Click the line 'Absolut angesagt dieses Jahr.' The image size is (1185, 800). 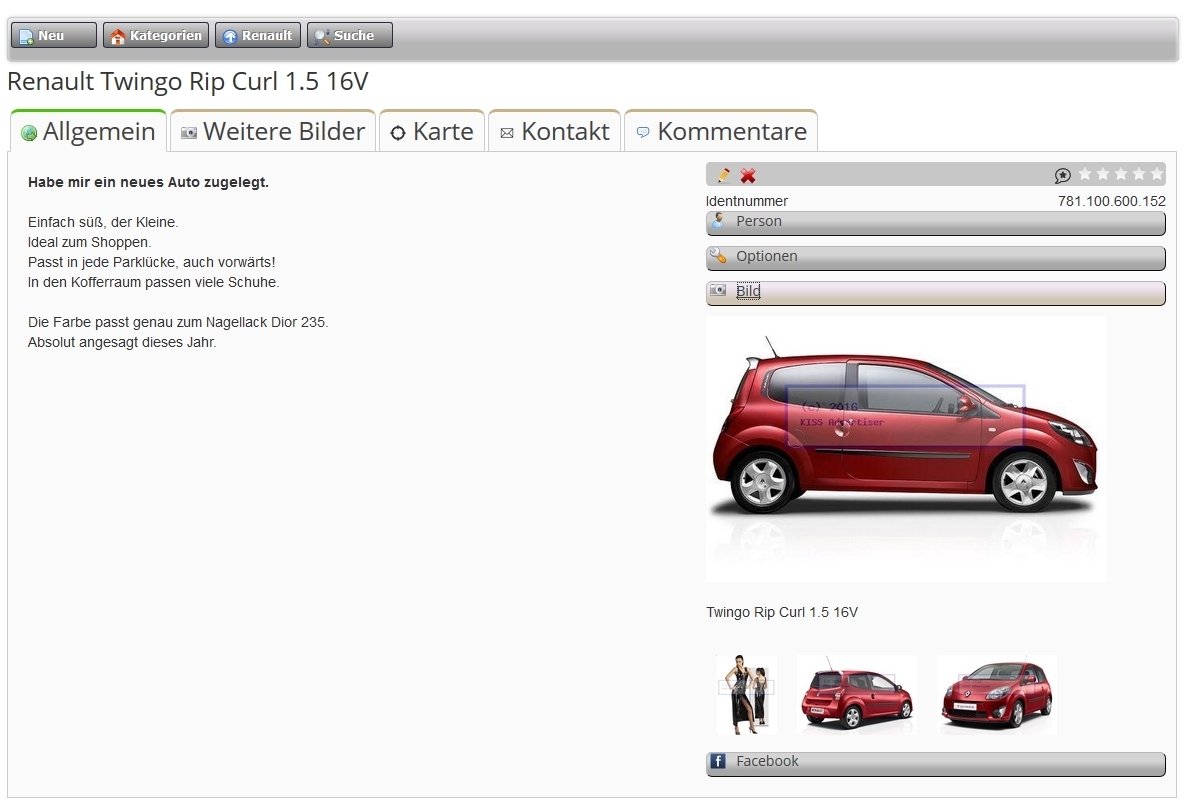122,342
